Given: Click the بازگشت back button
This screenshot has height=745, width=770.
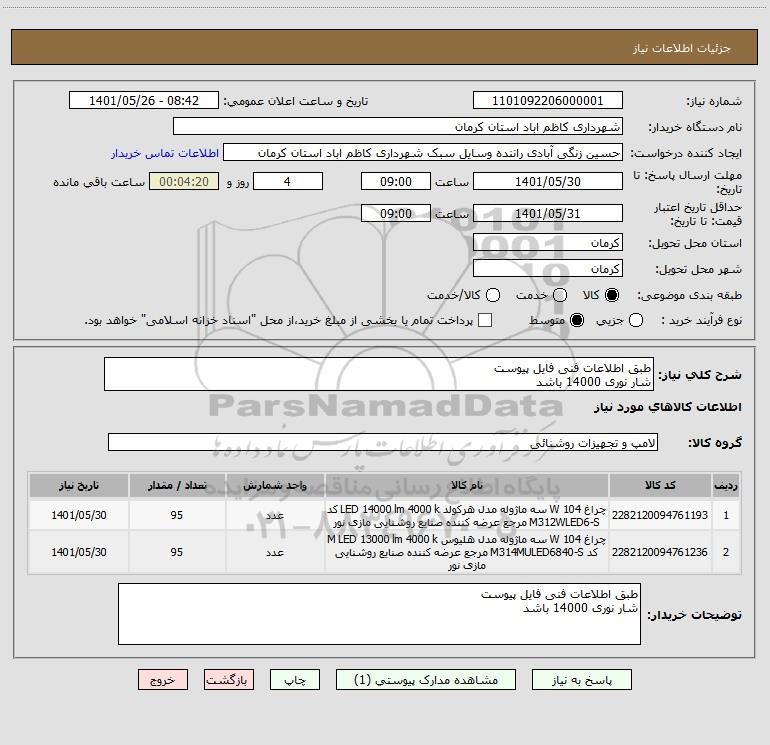Looking at the screenshot, I should tap(229, 680).
